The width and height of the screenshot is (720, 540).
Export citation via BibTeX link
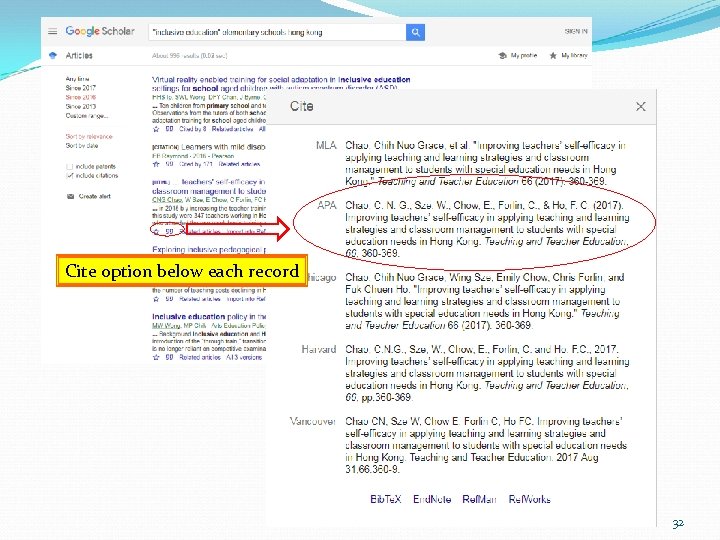(386, 499)
